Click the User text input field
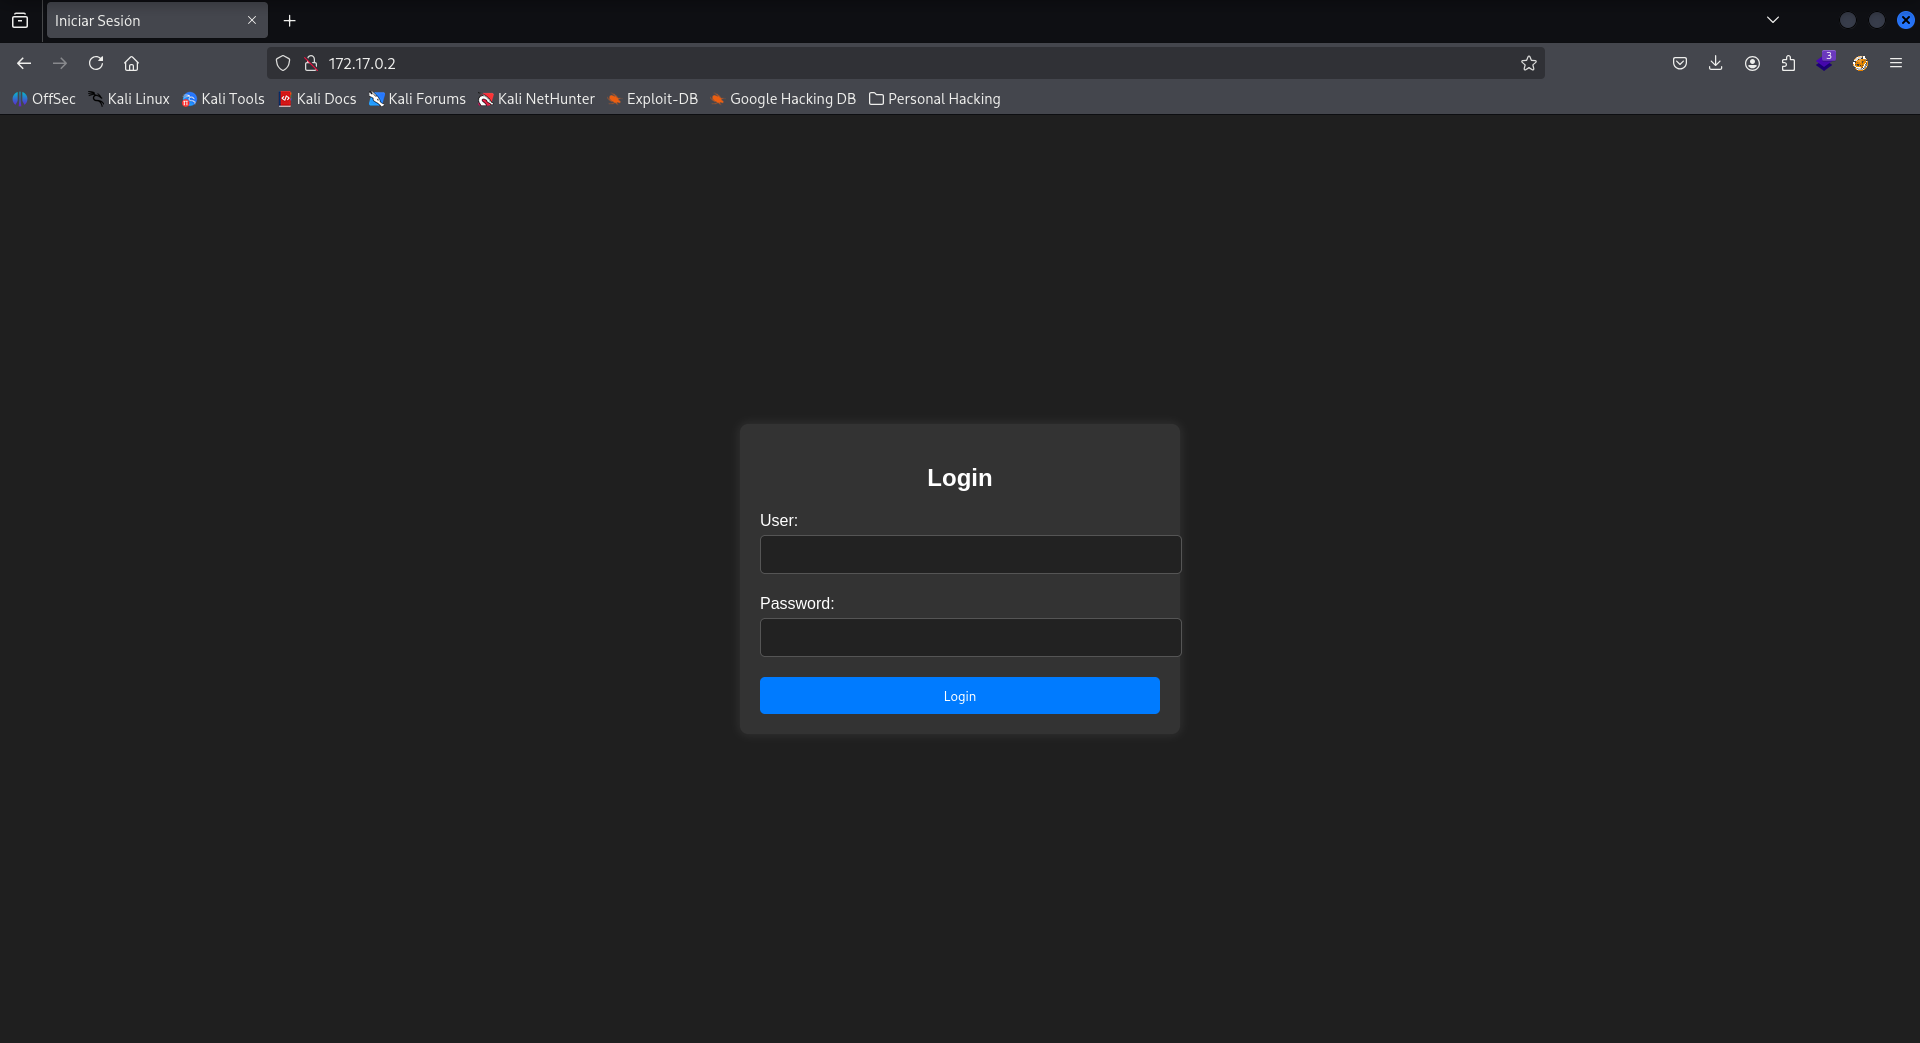The height and width of the screenshot is (1043, 1920). (969, 554)
